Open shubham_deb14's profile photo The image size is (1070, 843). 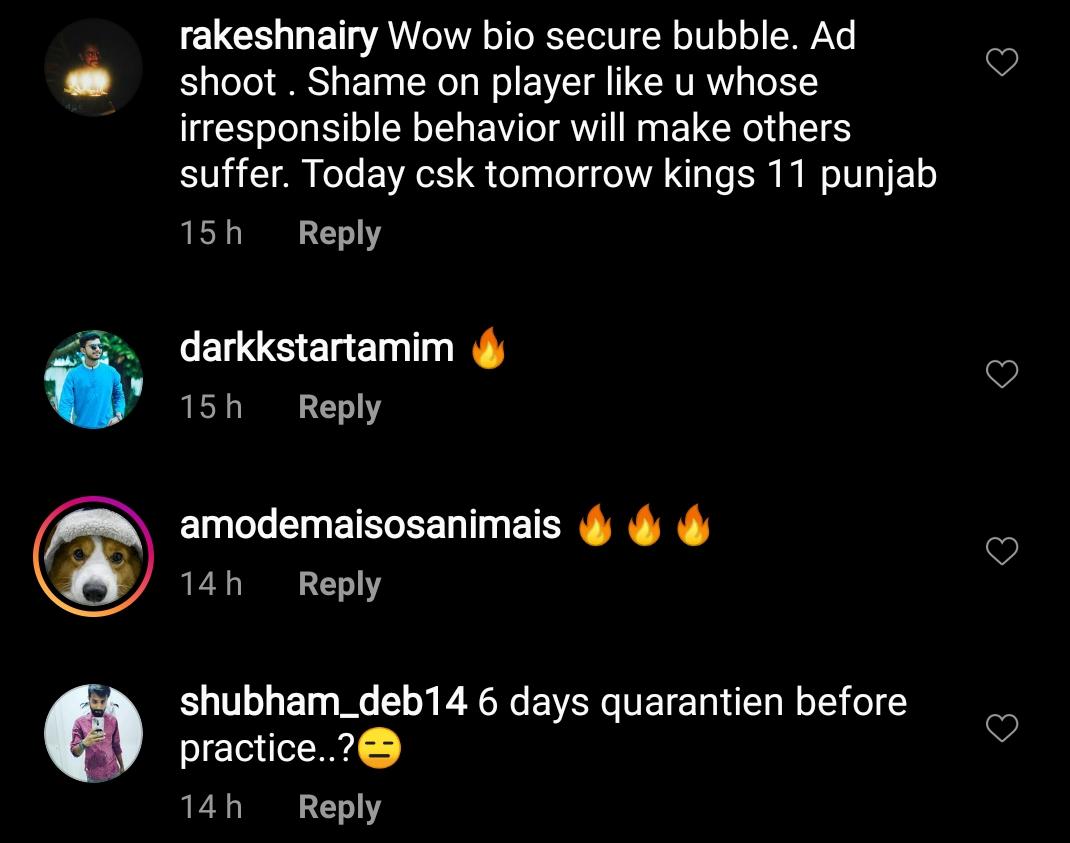coord(93,733)
